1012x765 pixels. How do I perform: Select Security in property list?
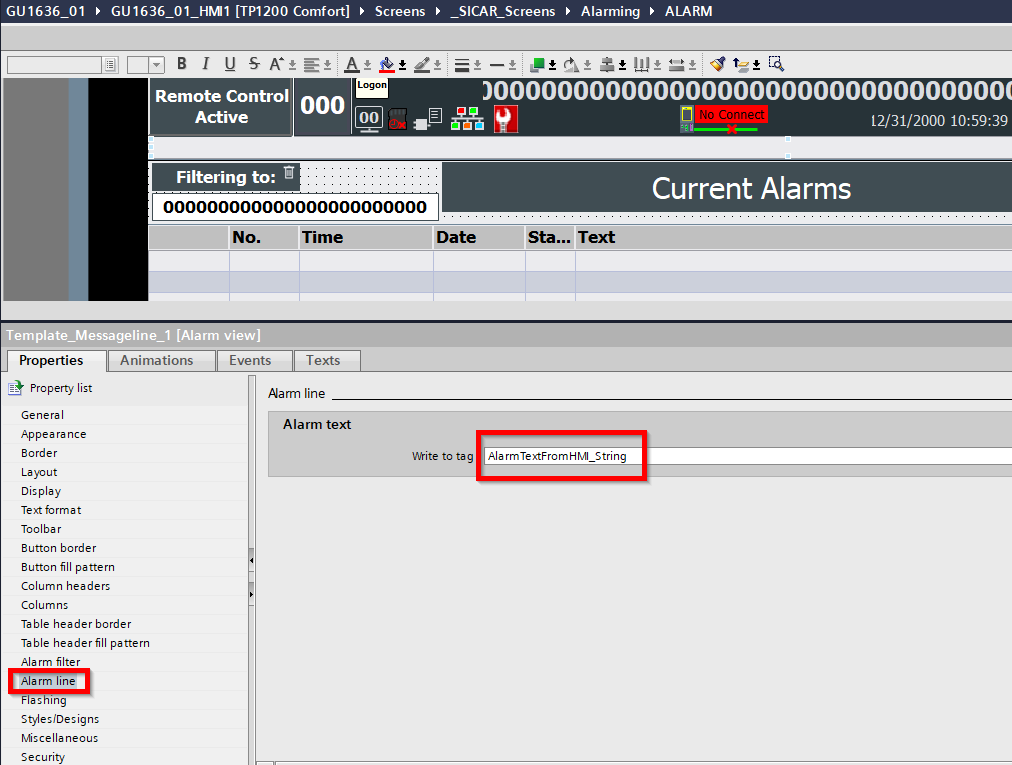[43, 757]
